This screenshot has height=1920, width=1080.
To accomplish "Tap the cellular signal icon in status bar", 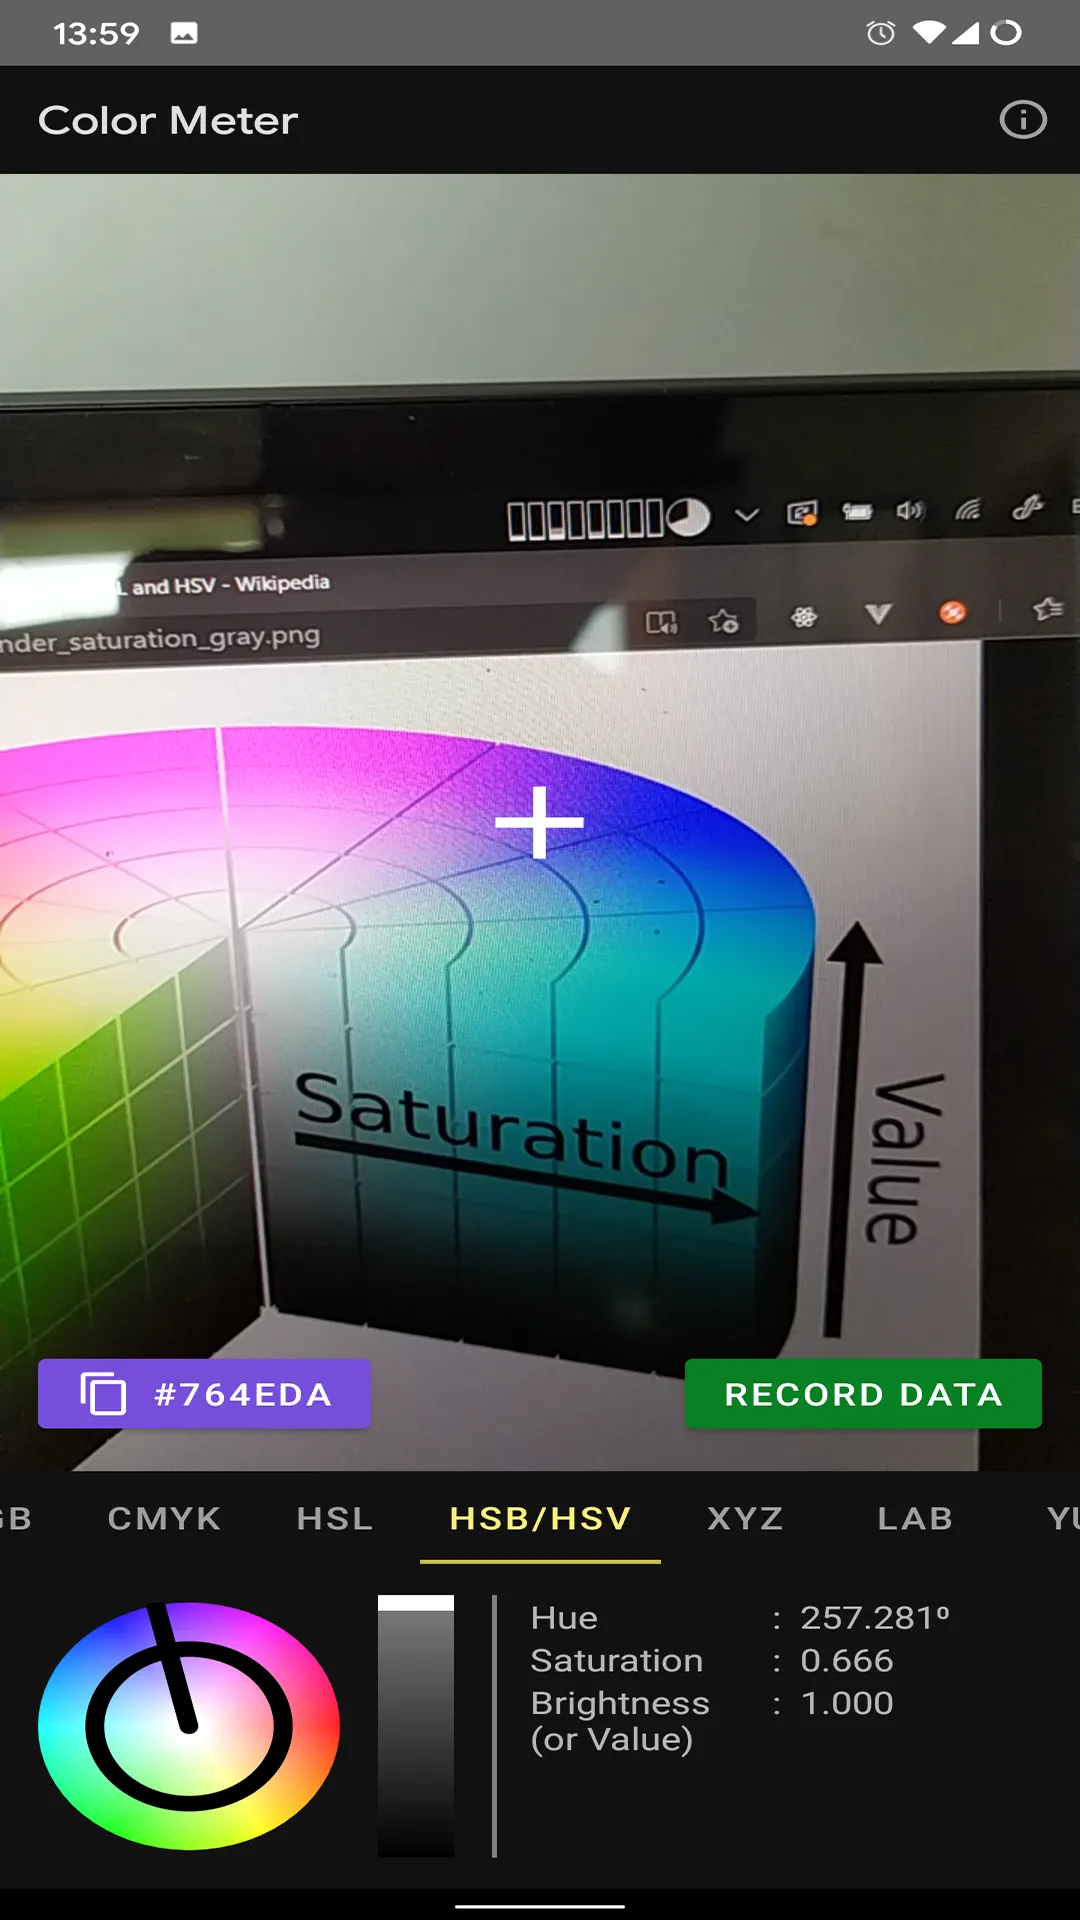I will click(x=965, y=33).
